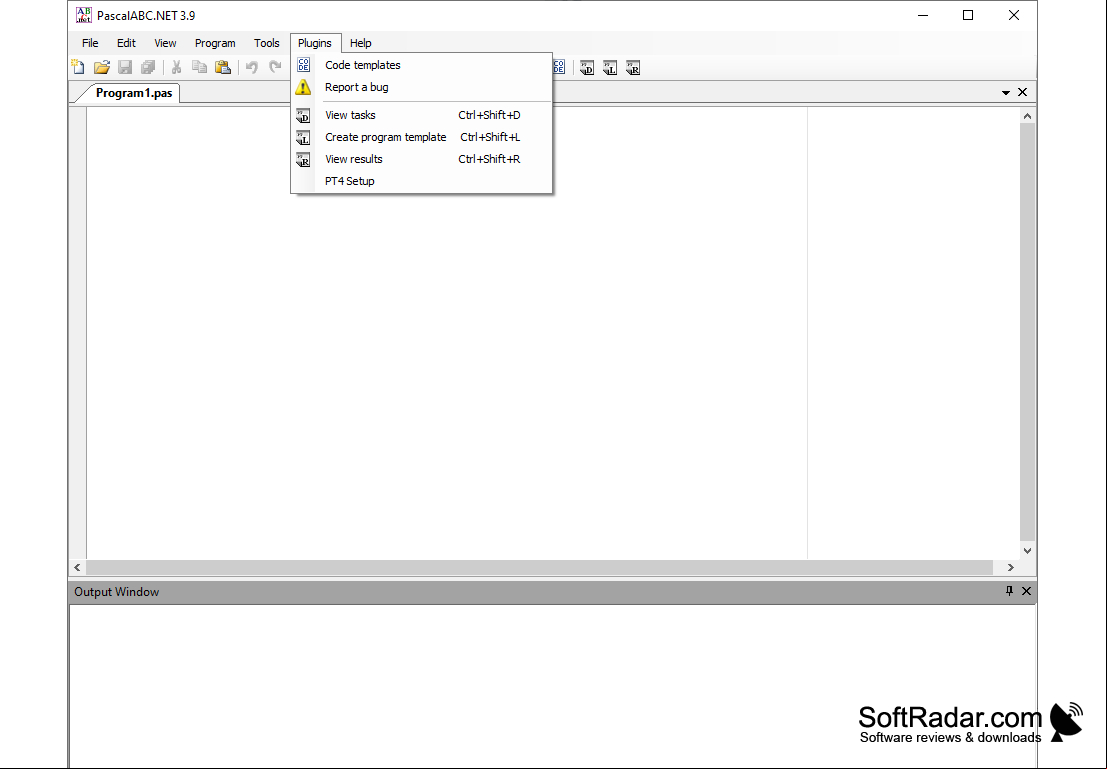1107x769 pixels.
Task: Select Create program template entry
Action: (421, 137)
